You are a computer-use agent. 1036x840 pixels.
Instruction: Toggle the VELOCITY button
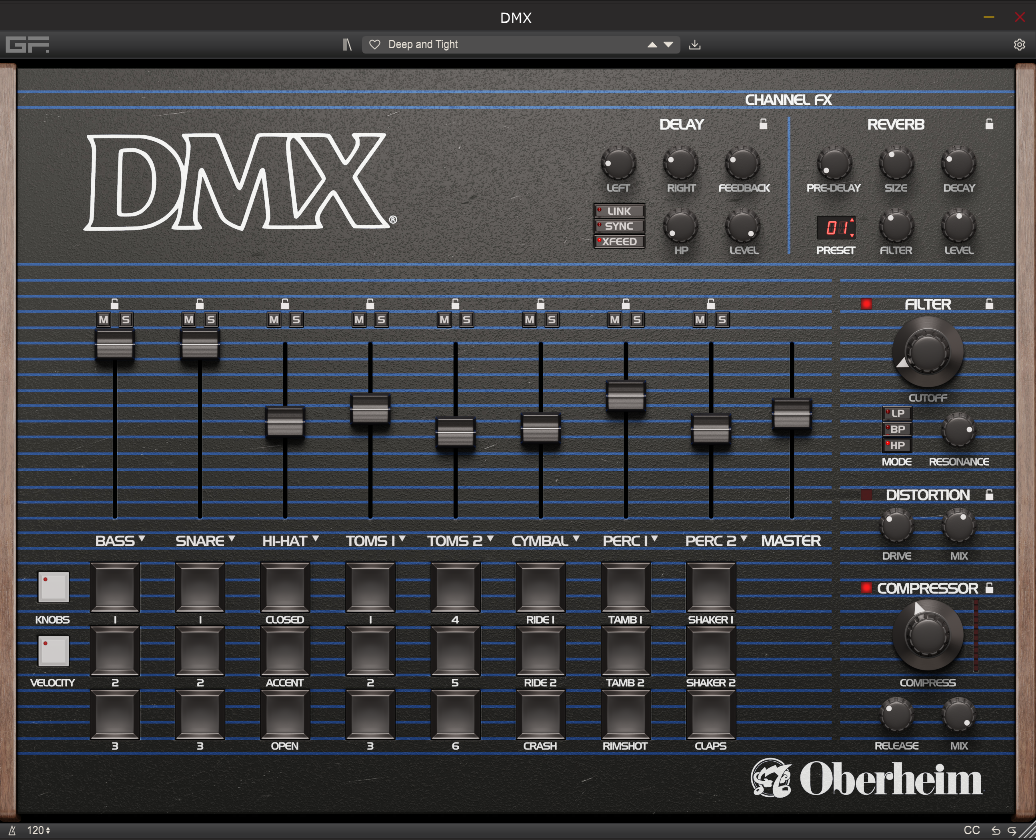coord(53,651)
